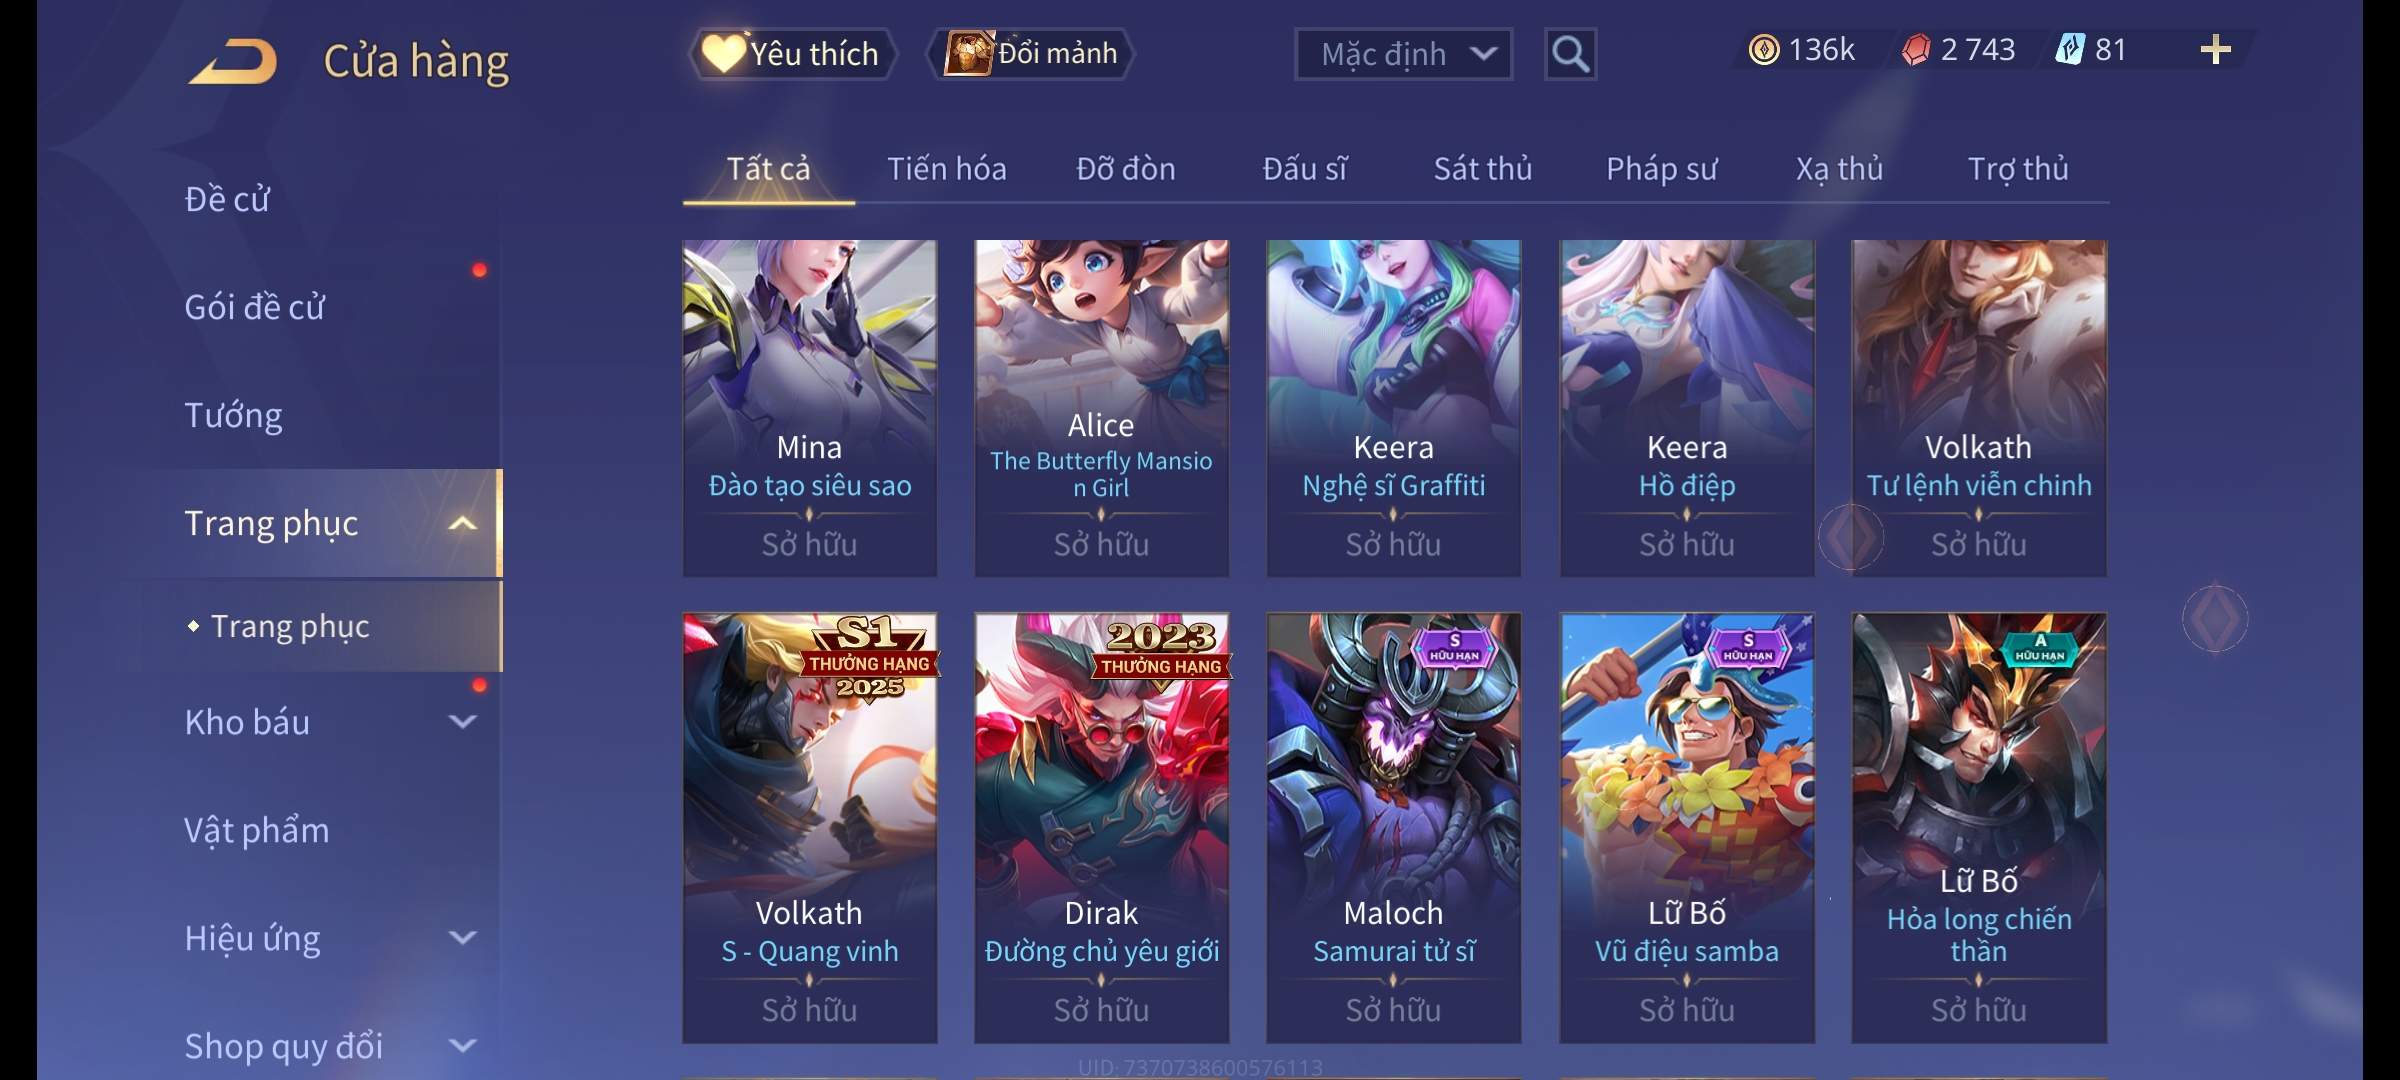Screen dimensions: 2400x1080
Task: Select the Tiến hóa tab
Action: coord(946,169)
